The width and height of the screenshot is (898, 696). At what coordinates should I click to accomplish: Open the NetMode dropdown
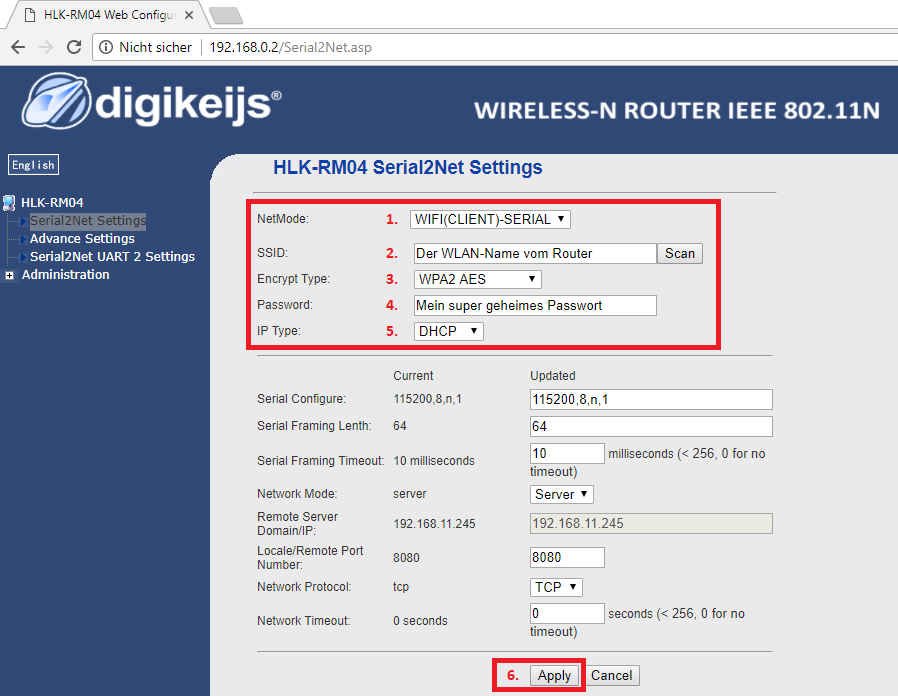490,219
